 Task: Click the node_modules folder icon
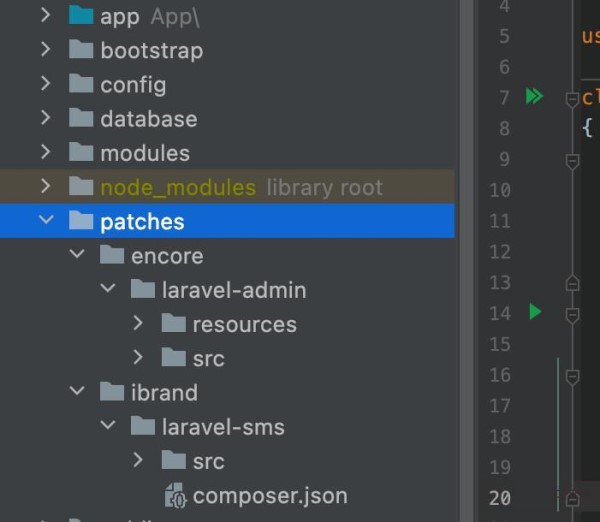coord(81,187)
